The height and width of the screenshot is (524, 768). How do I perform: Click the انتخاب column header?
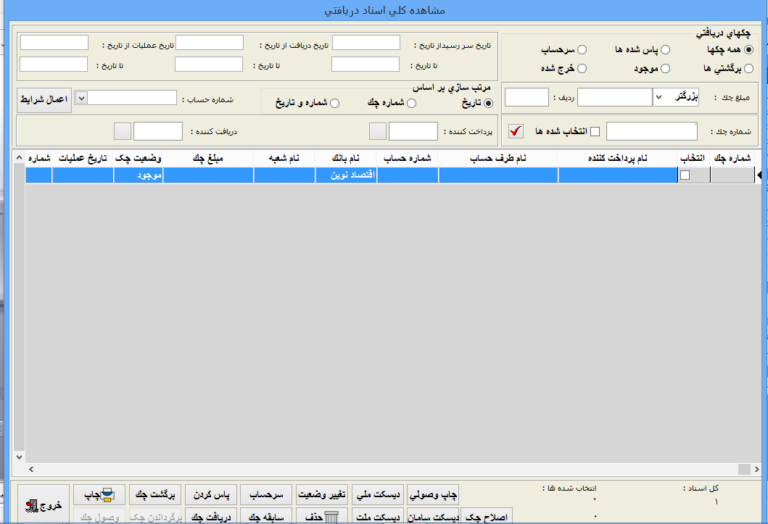[x=693, y=158]
